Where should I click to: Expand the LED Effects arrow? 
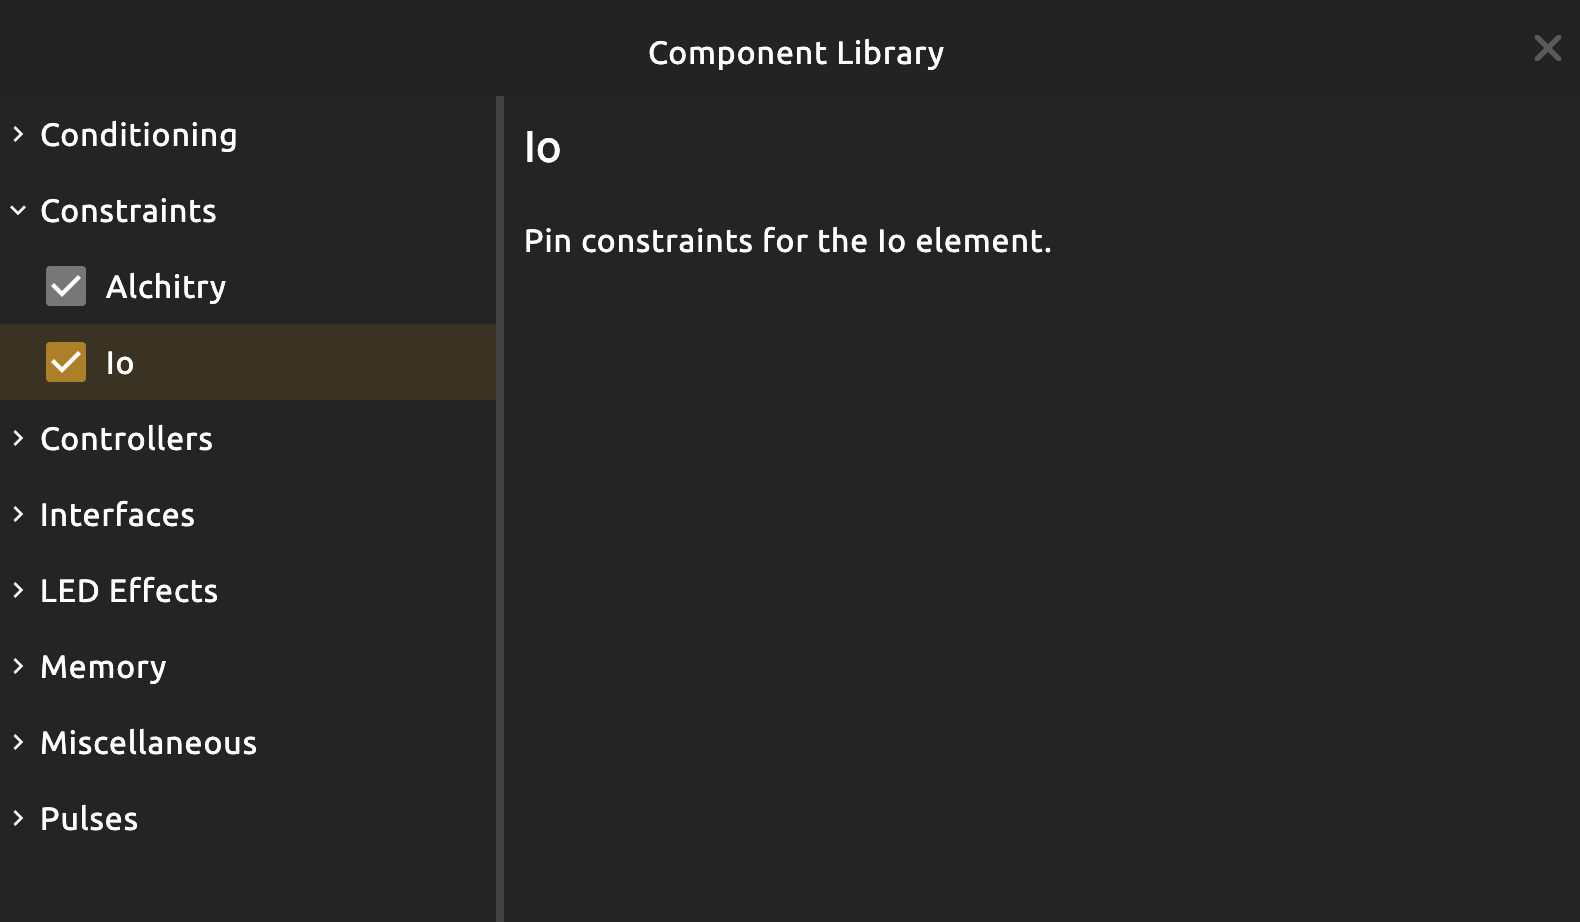point(18,590)
